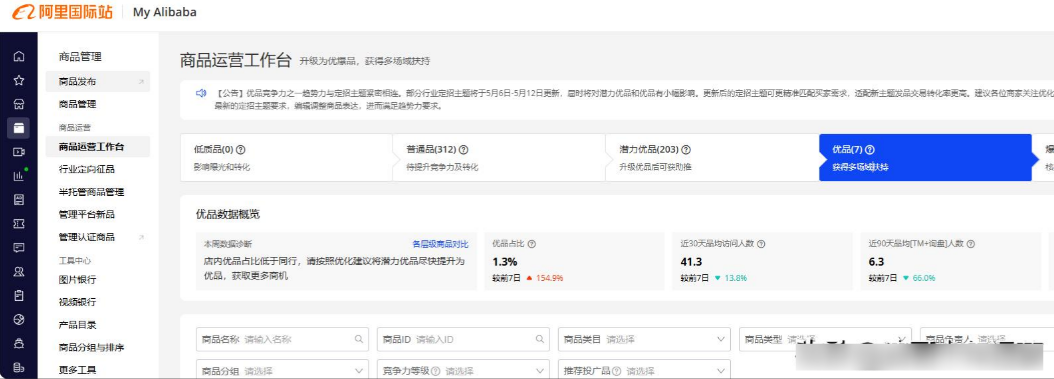Open the 商品类目 dropdown

tap(644, 339)
